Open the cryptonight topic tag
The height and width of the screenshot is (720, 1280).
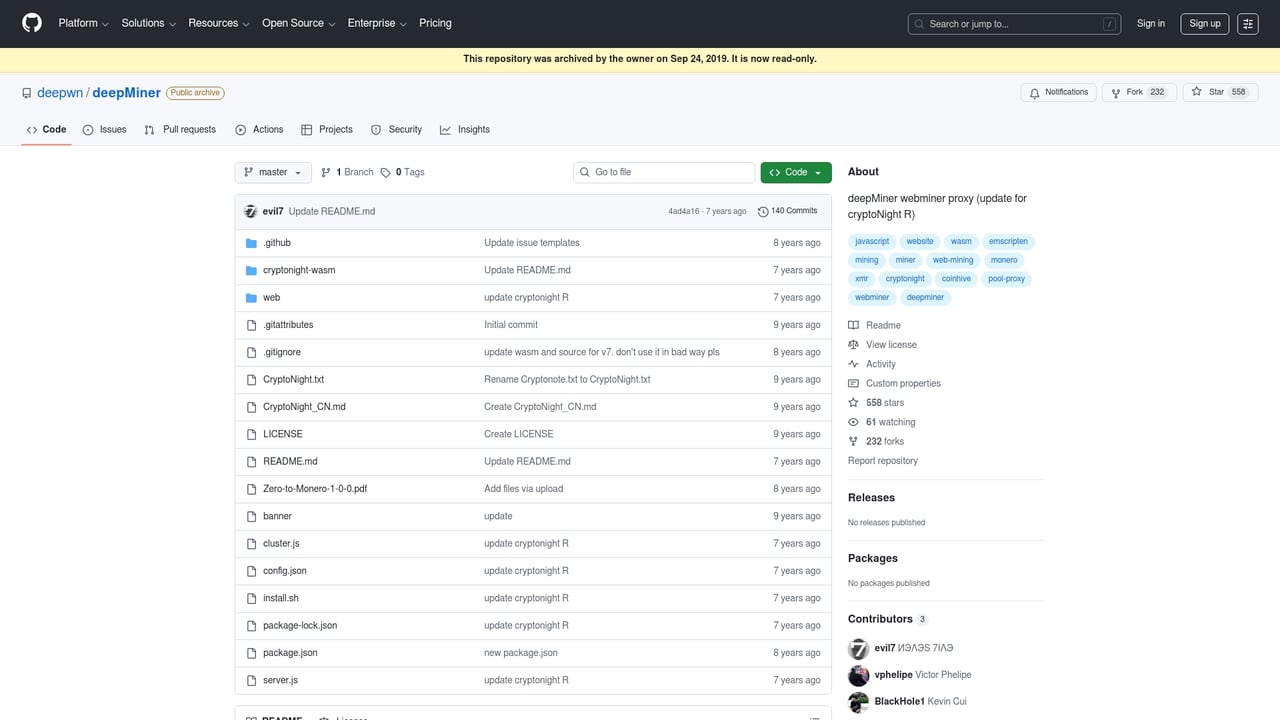[x=904, y=278]
